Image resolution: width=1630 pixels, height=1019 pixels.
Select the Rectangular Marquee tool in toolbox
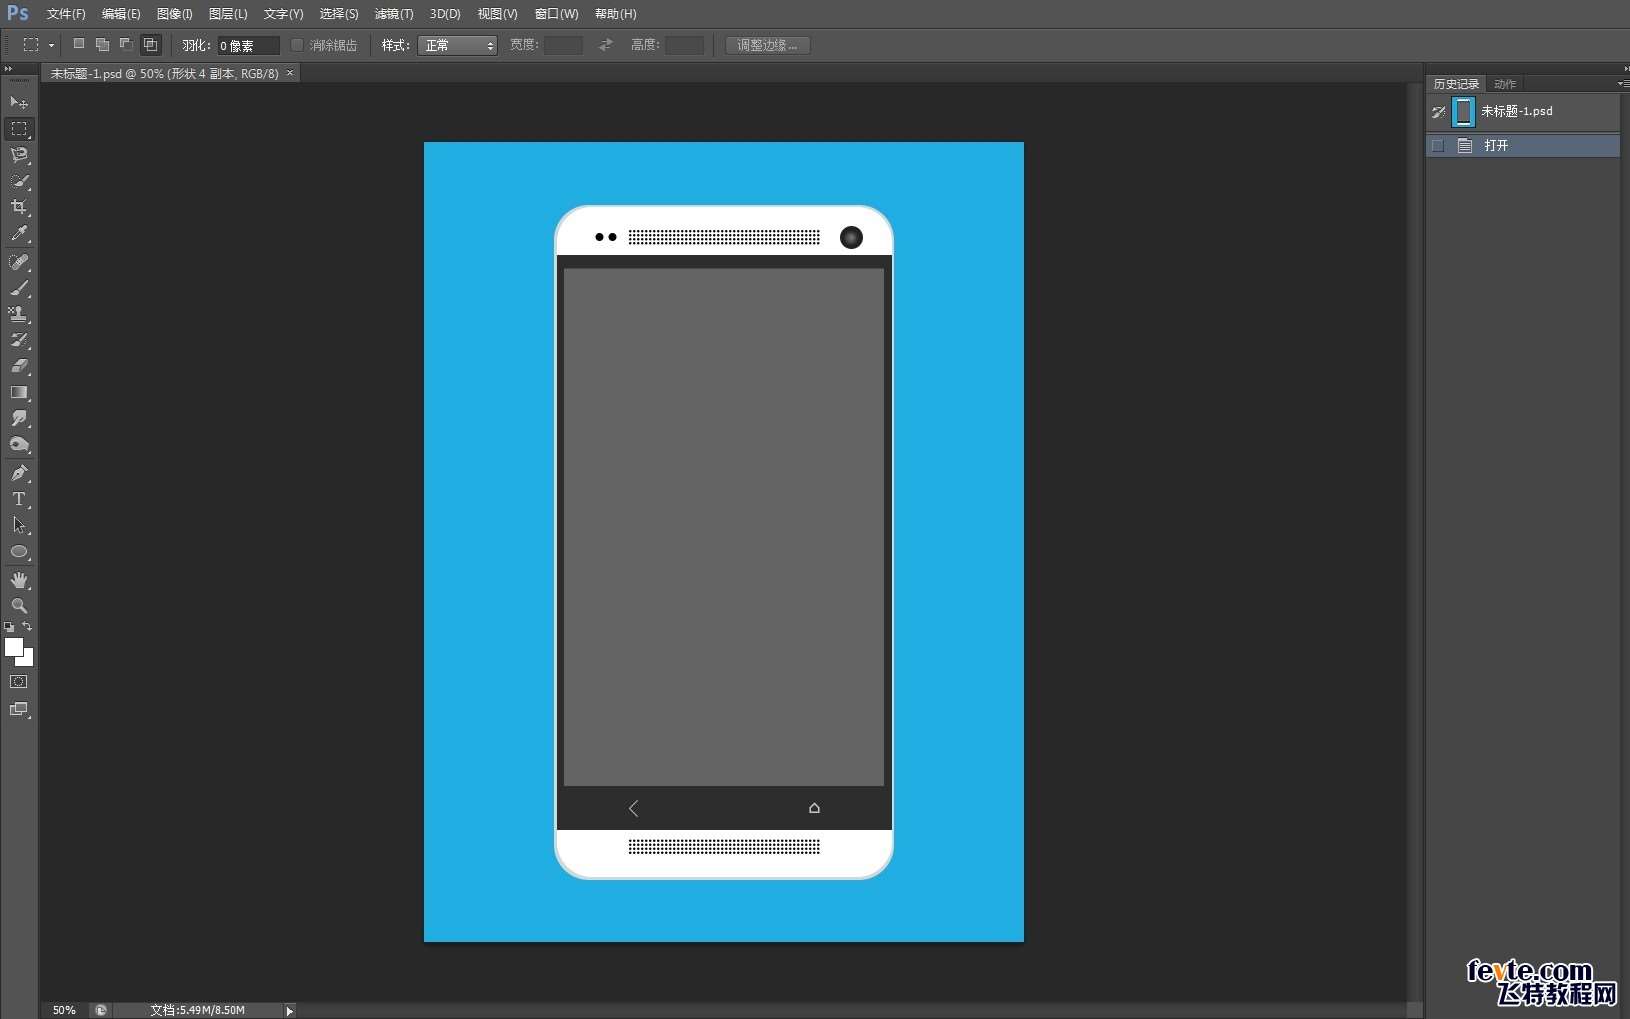click(19, 129)
